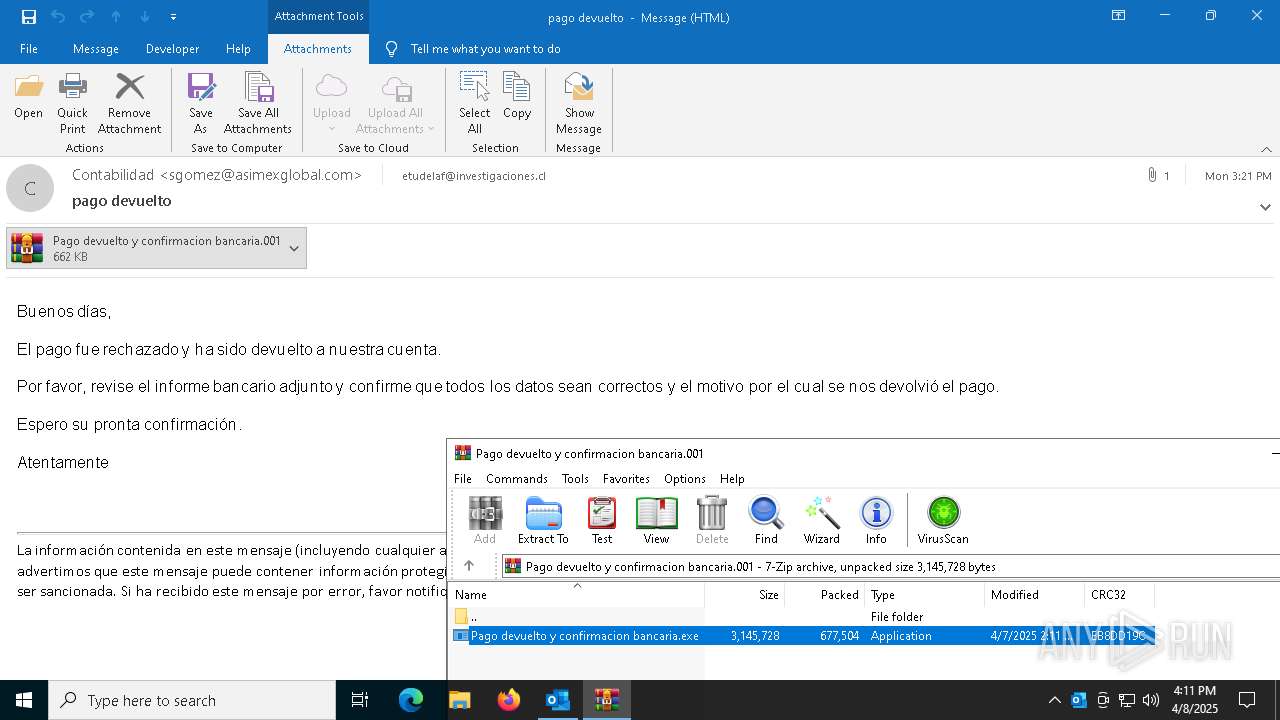
Task: Switch to WinRAR on the taskbar
Action: (607, 700)
